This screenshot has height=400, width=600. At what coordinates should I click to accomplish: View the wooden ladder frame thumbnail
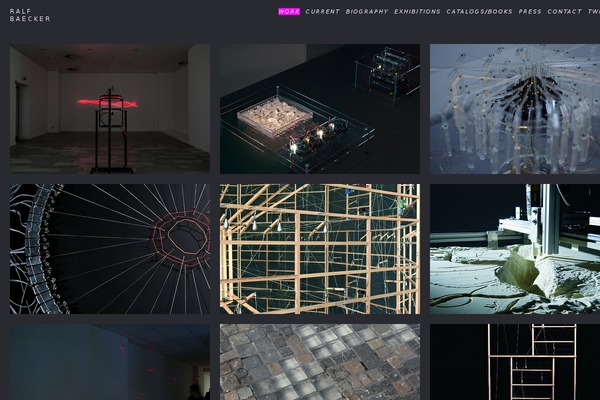pyautogui.click(x=515, y=362)
